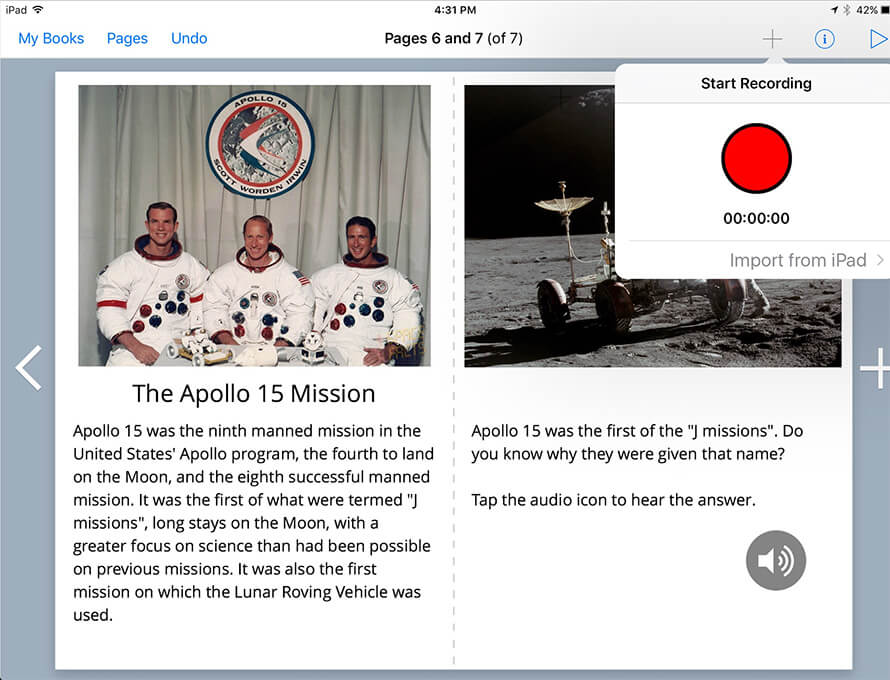Viewport: 890px width, 680px height.
Task: Add new content using the toolbar plus icon
Action: coord(772,38)
